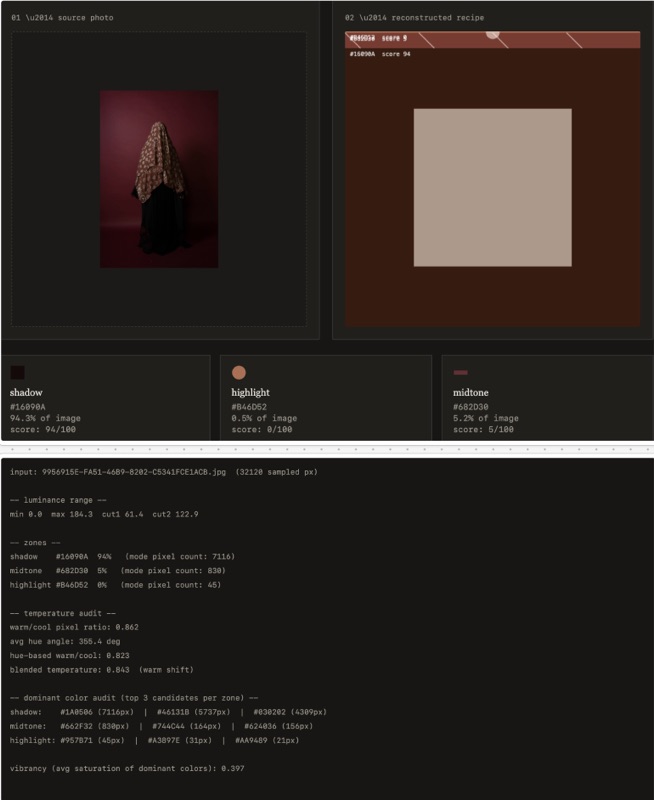Select hex value #B46D52 in highlight card

click(x=249, y=407)
